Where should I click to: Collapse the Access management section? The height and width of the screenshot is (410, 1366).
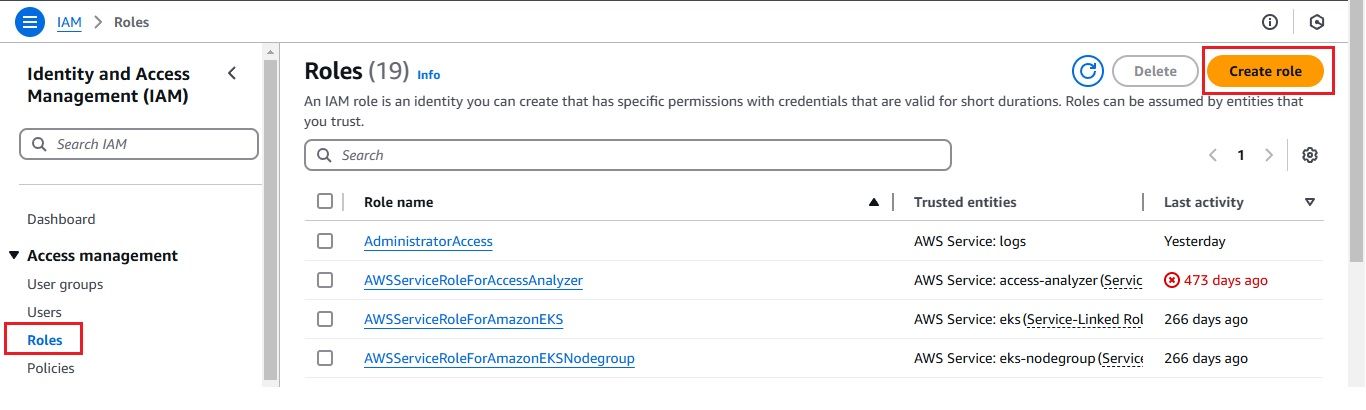tap(14, 256)
